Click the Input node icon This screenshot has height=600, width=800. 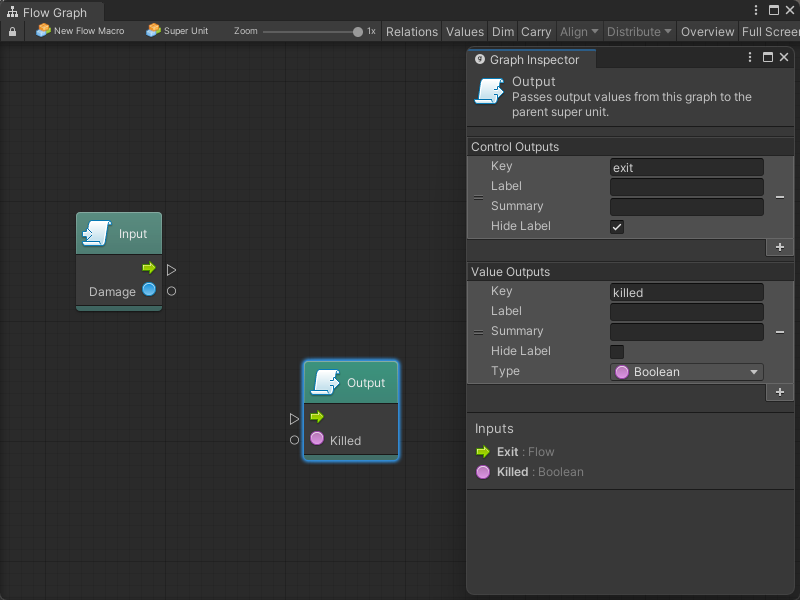[x=97, y=234]
